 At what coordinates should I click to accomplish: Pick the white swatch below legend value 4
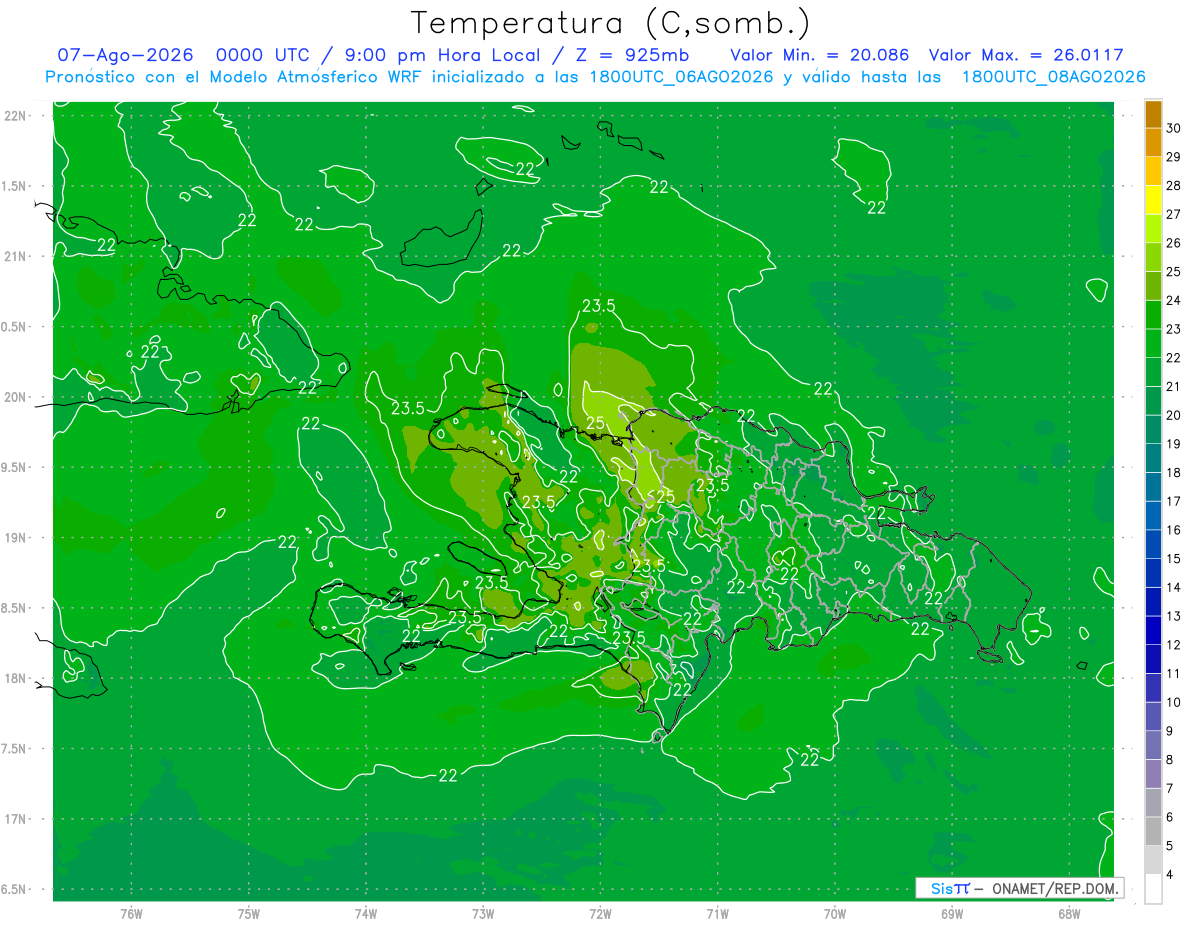pyautogui.click(x=1153, y=889)
